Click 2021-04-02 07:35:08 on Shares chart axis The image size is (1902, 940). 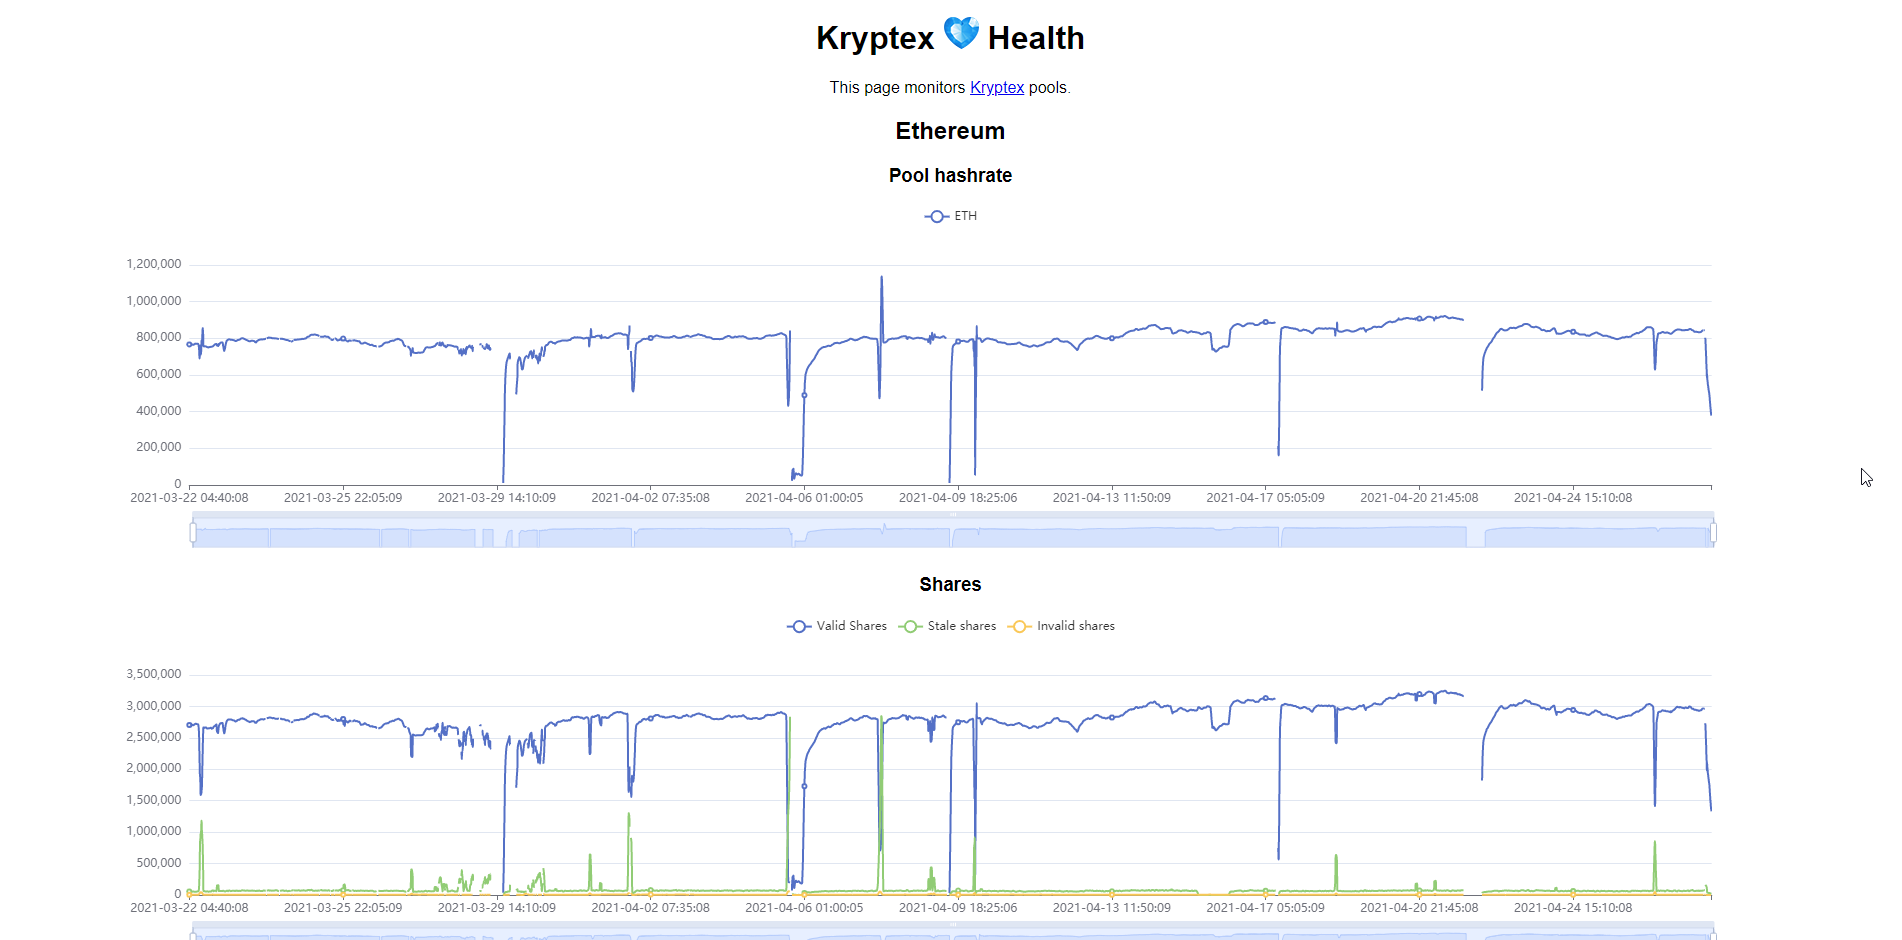point(650,908)
